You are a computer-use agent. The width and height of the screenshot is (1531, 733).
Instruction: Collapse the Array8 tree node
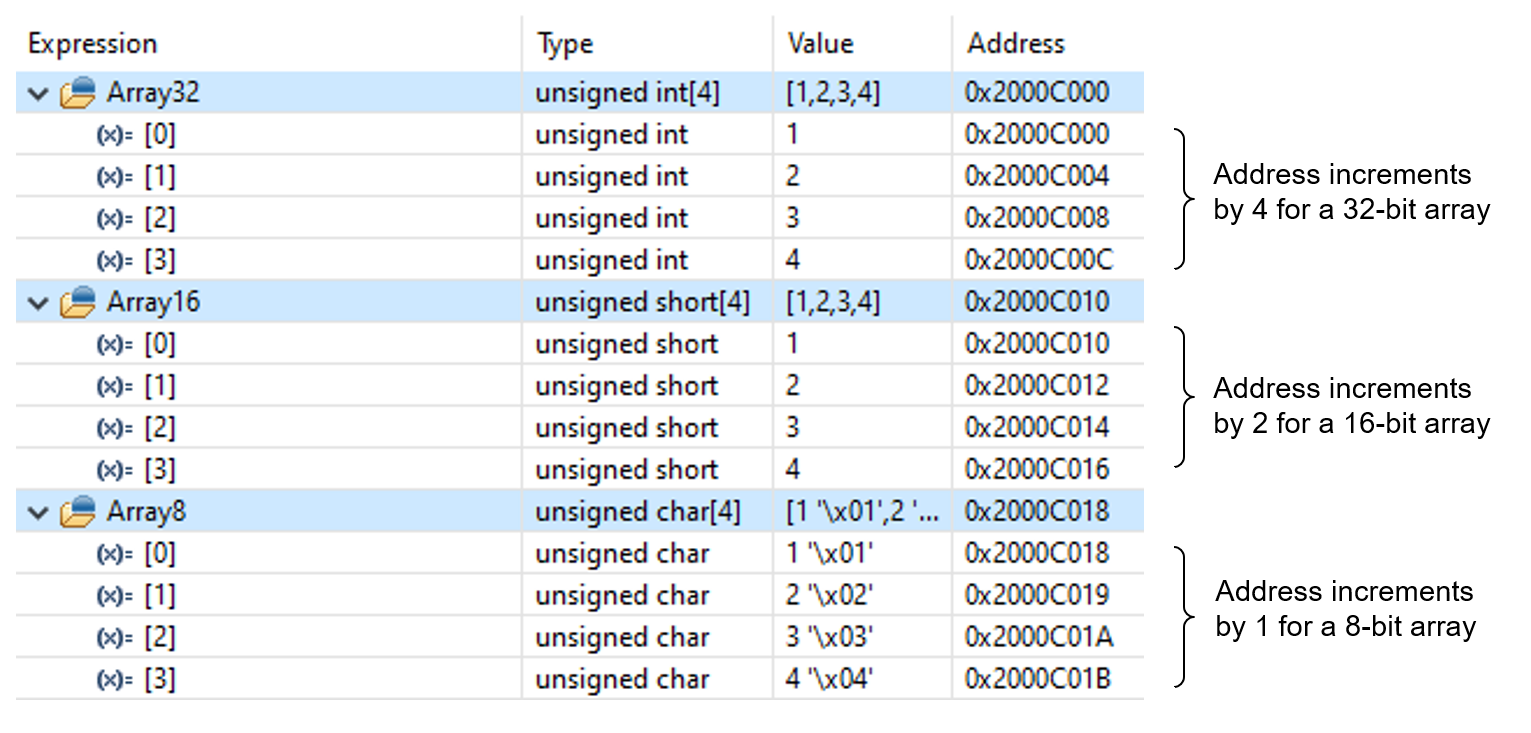[x=38, y=512]
